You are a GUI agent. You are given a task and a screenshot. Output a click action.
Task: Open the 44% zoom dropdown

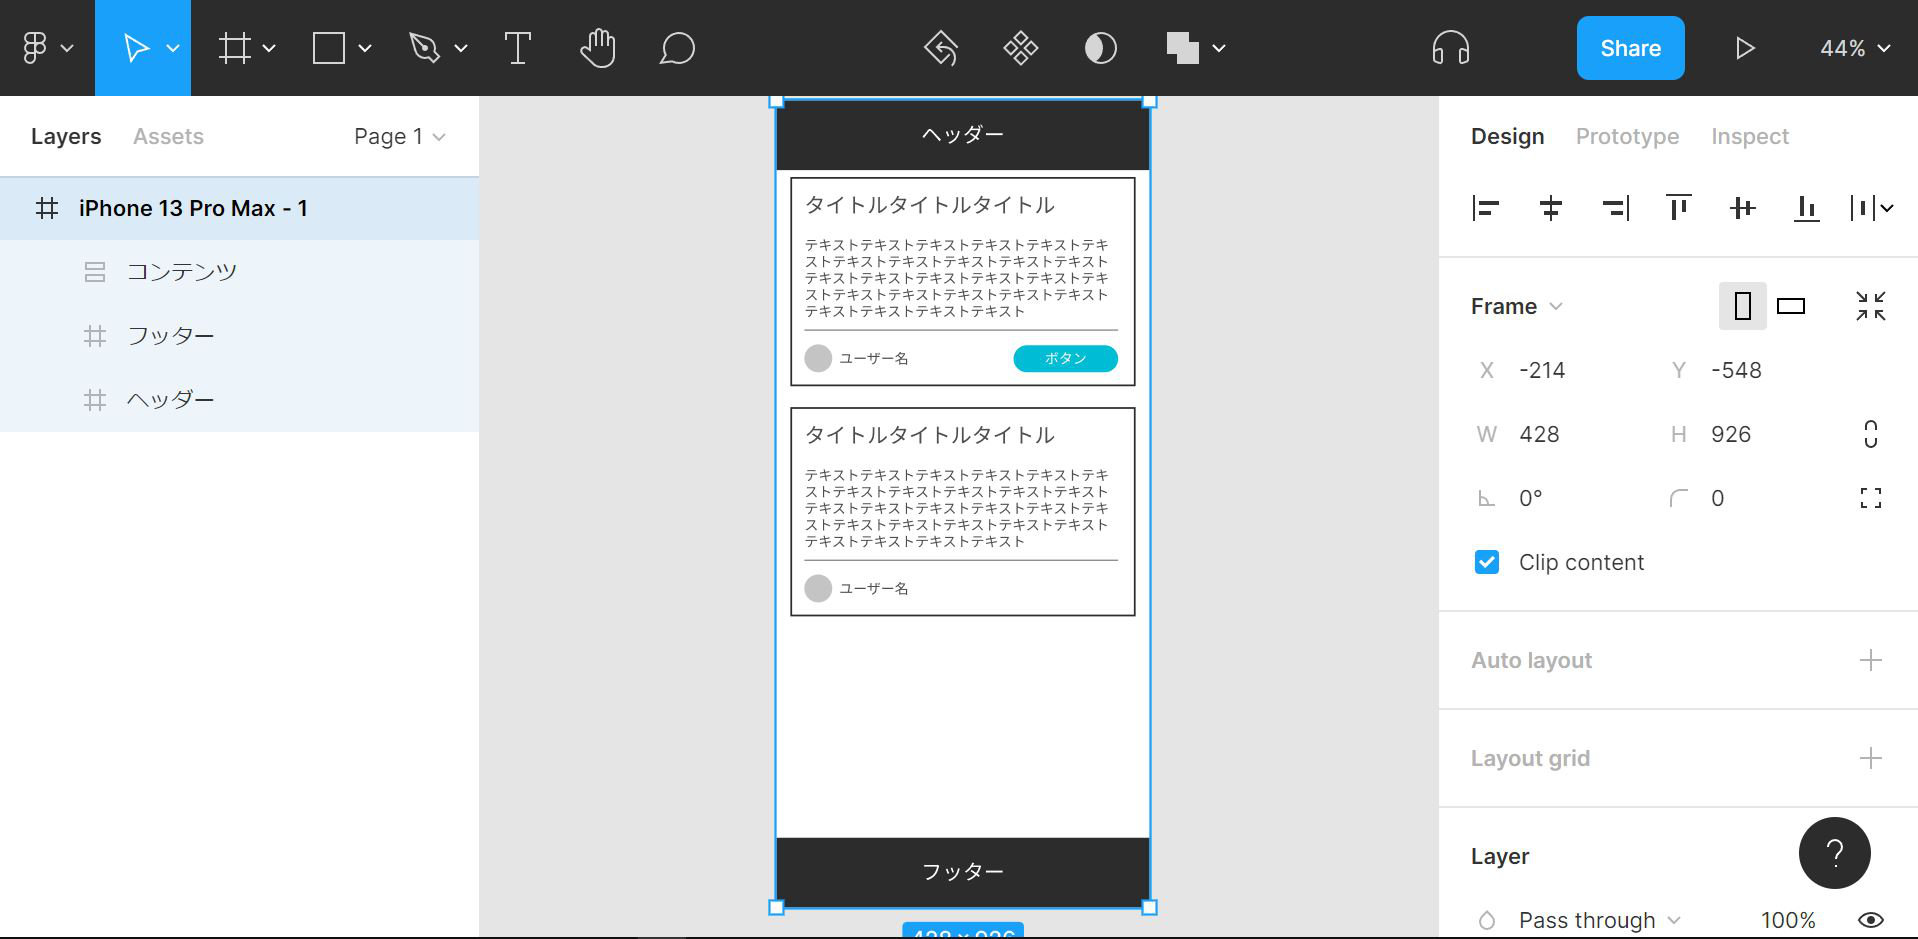(x=1855, y=48)
